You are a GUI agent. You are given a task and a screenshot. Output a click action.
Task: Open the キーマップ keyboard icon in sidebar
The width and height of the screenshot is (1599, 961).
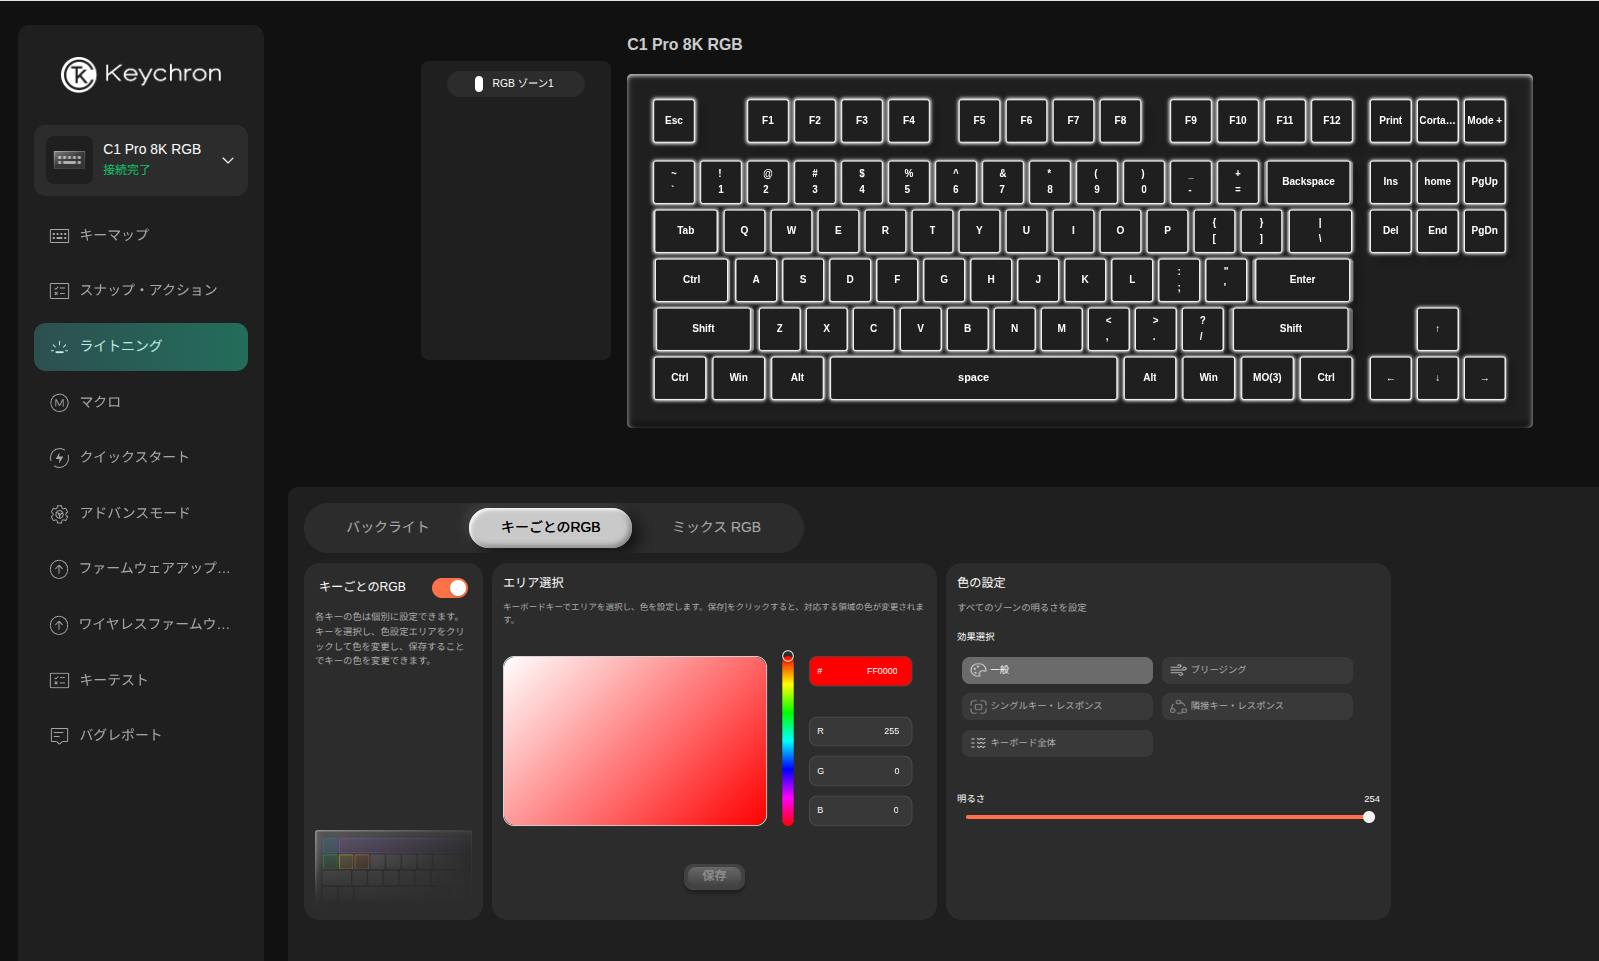59,235
